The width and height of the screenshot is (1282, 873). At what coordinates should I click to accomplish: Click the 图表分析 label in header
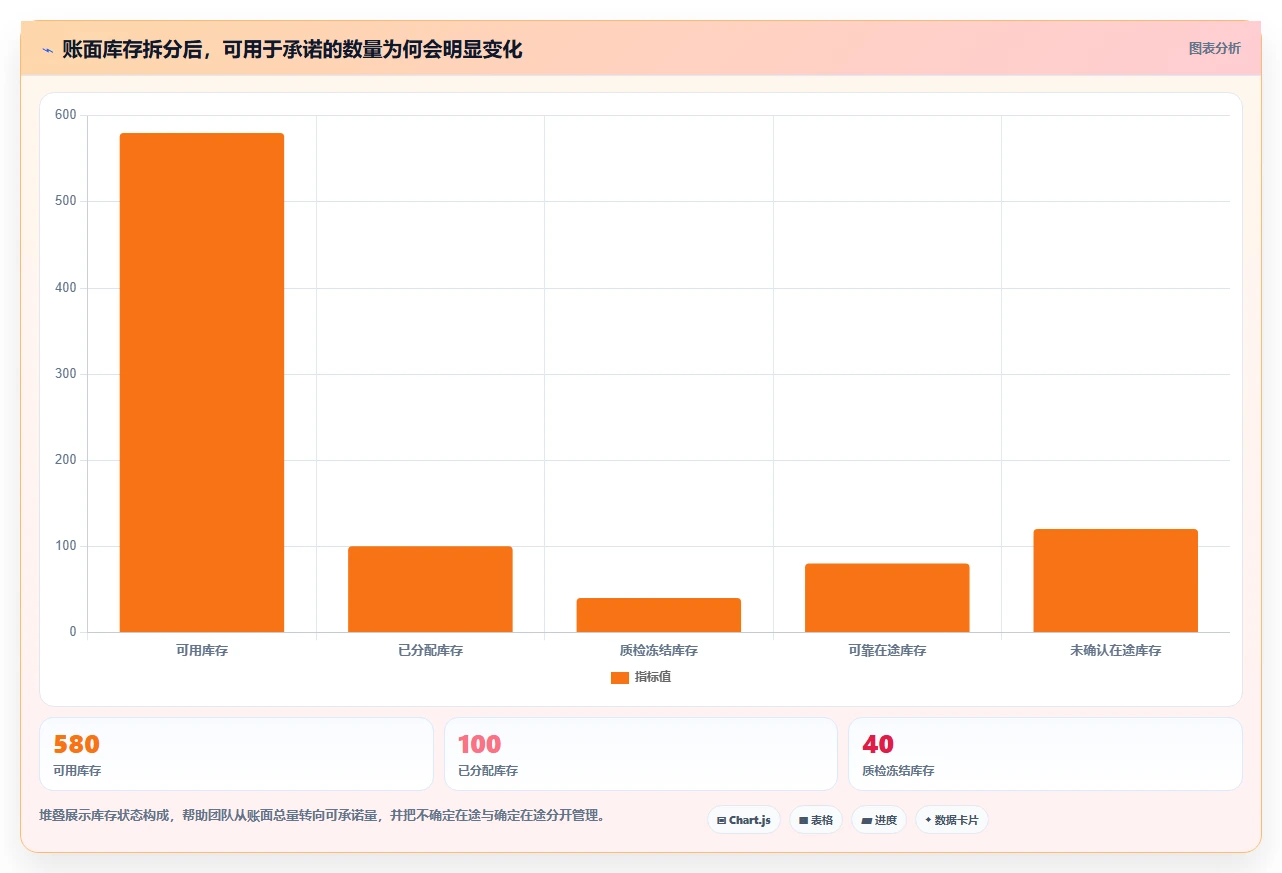[x=1214, y=48]
